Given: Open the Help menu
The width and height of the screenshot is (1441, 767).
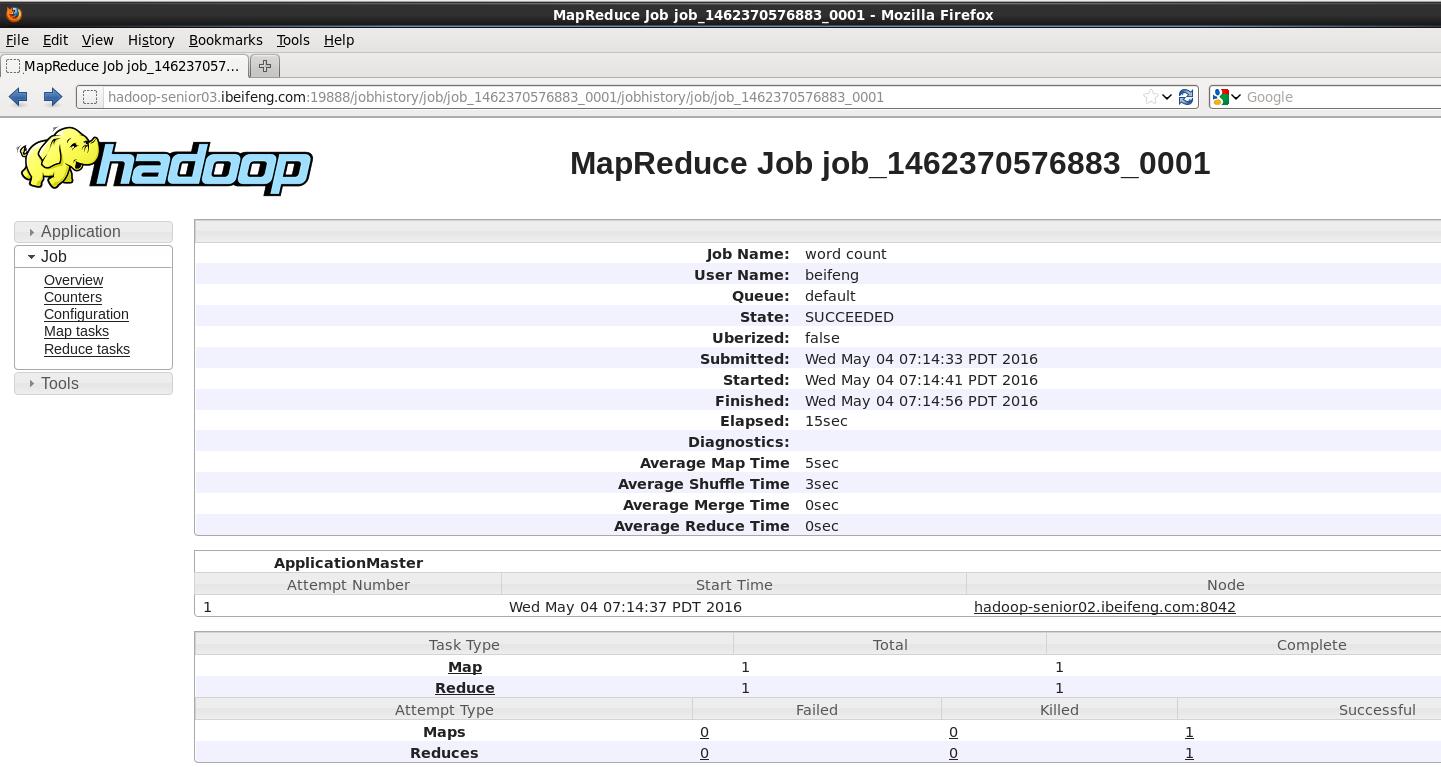Looking at the screenshot, I should pyautogui.click(x=339, y=40).
